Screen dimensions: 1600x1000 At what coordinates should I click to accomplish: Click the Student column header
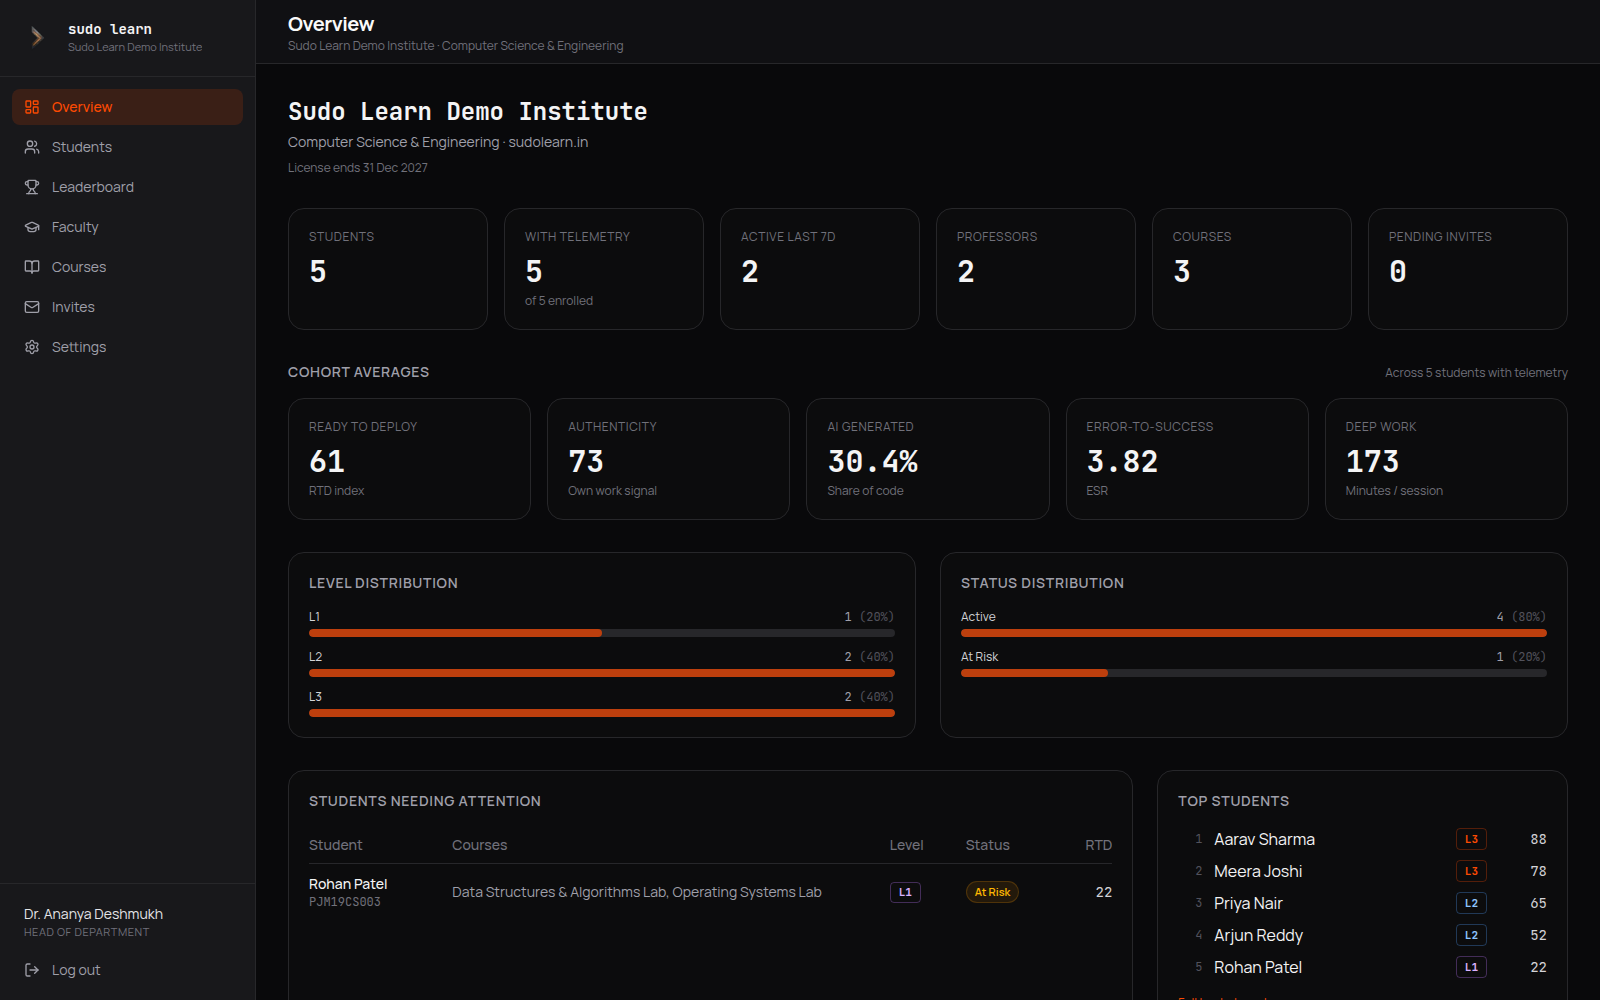click(x=335, y=845)
